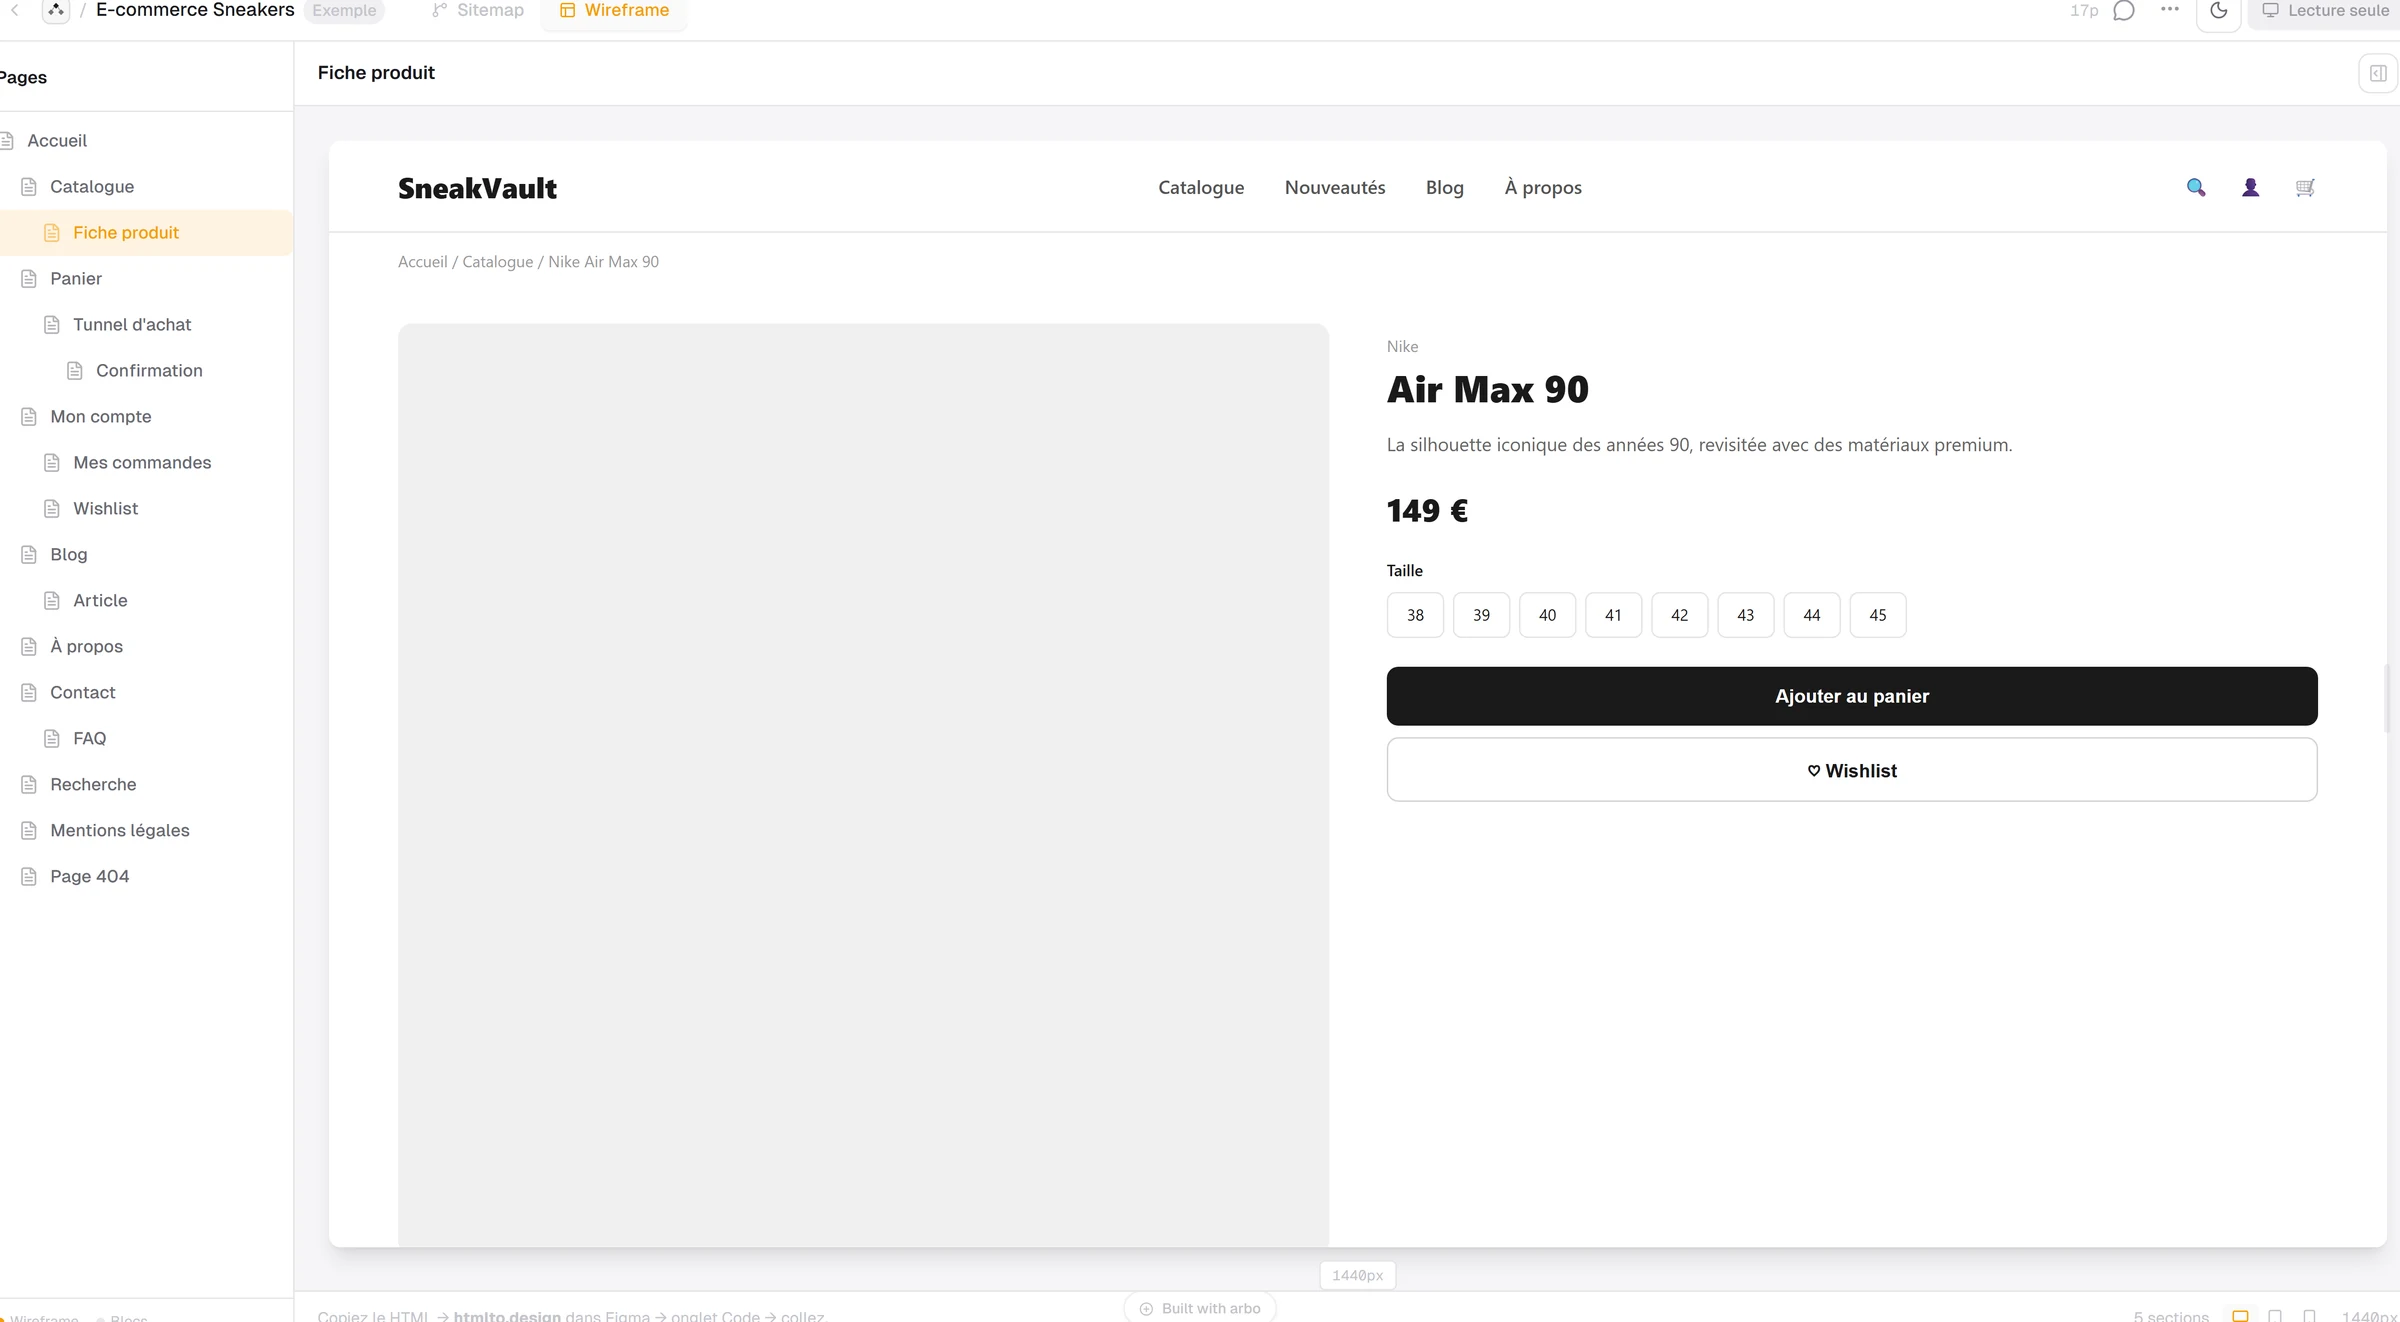
Task: Click the Accueil breadcrumb link
Action: tap(423, 262)
